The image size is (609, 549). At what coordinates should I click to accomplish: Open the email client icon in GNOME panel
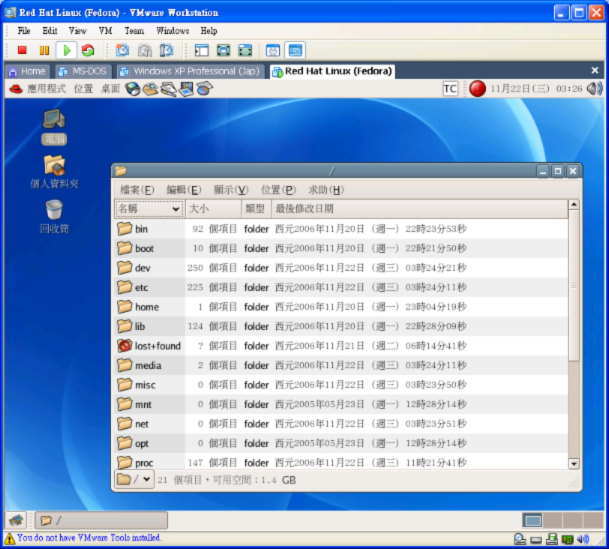coord(150,89)
